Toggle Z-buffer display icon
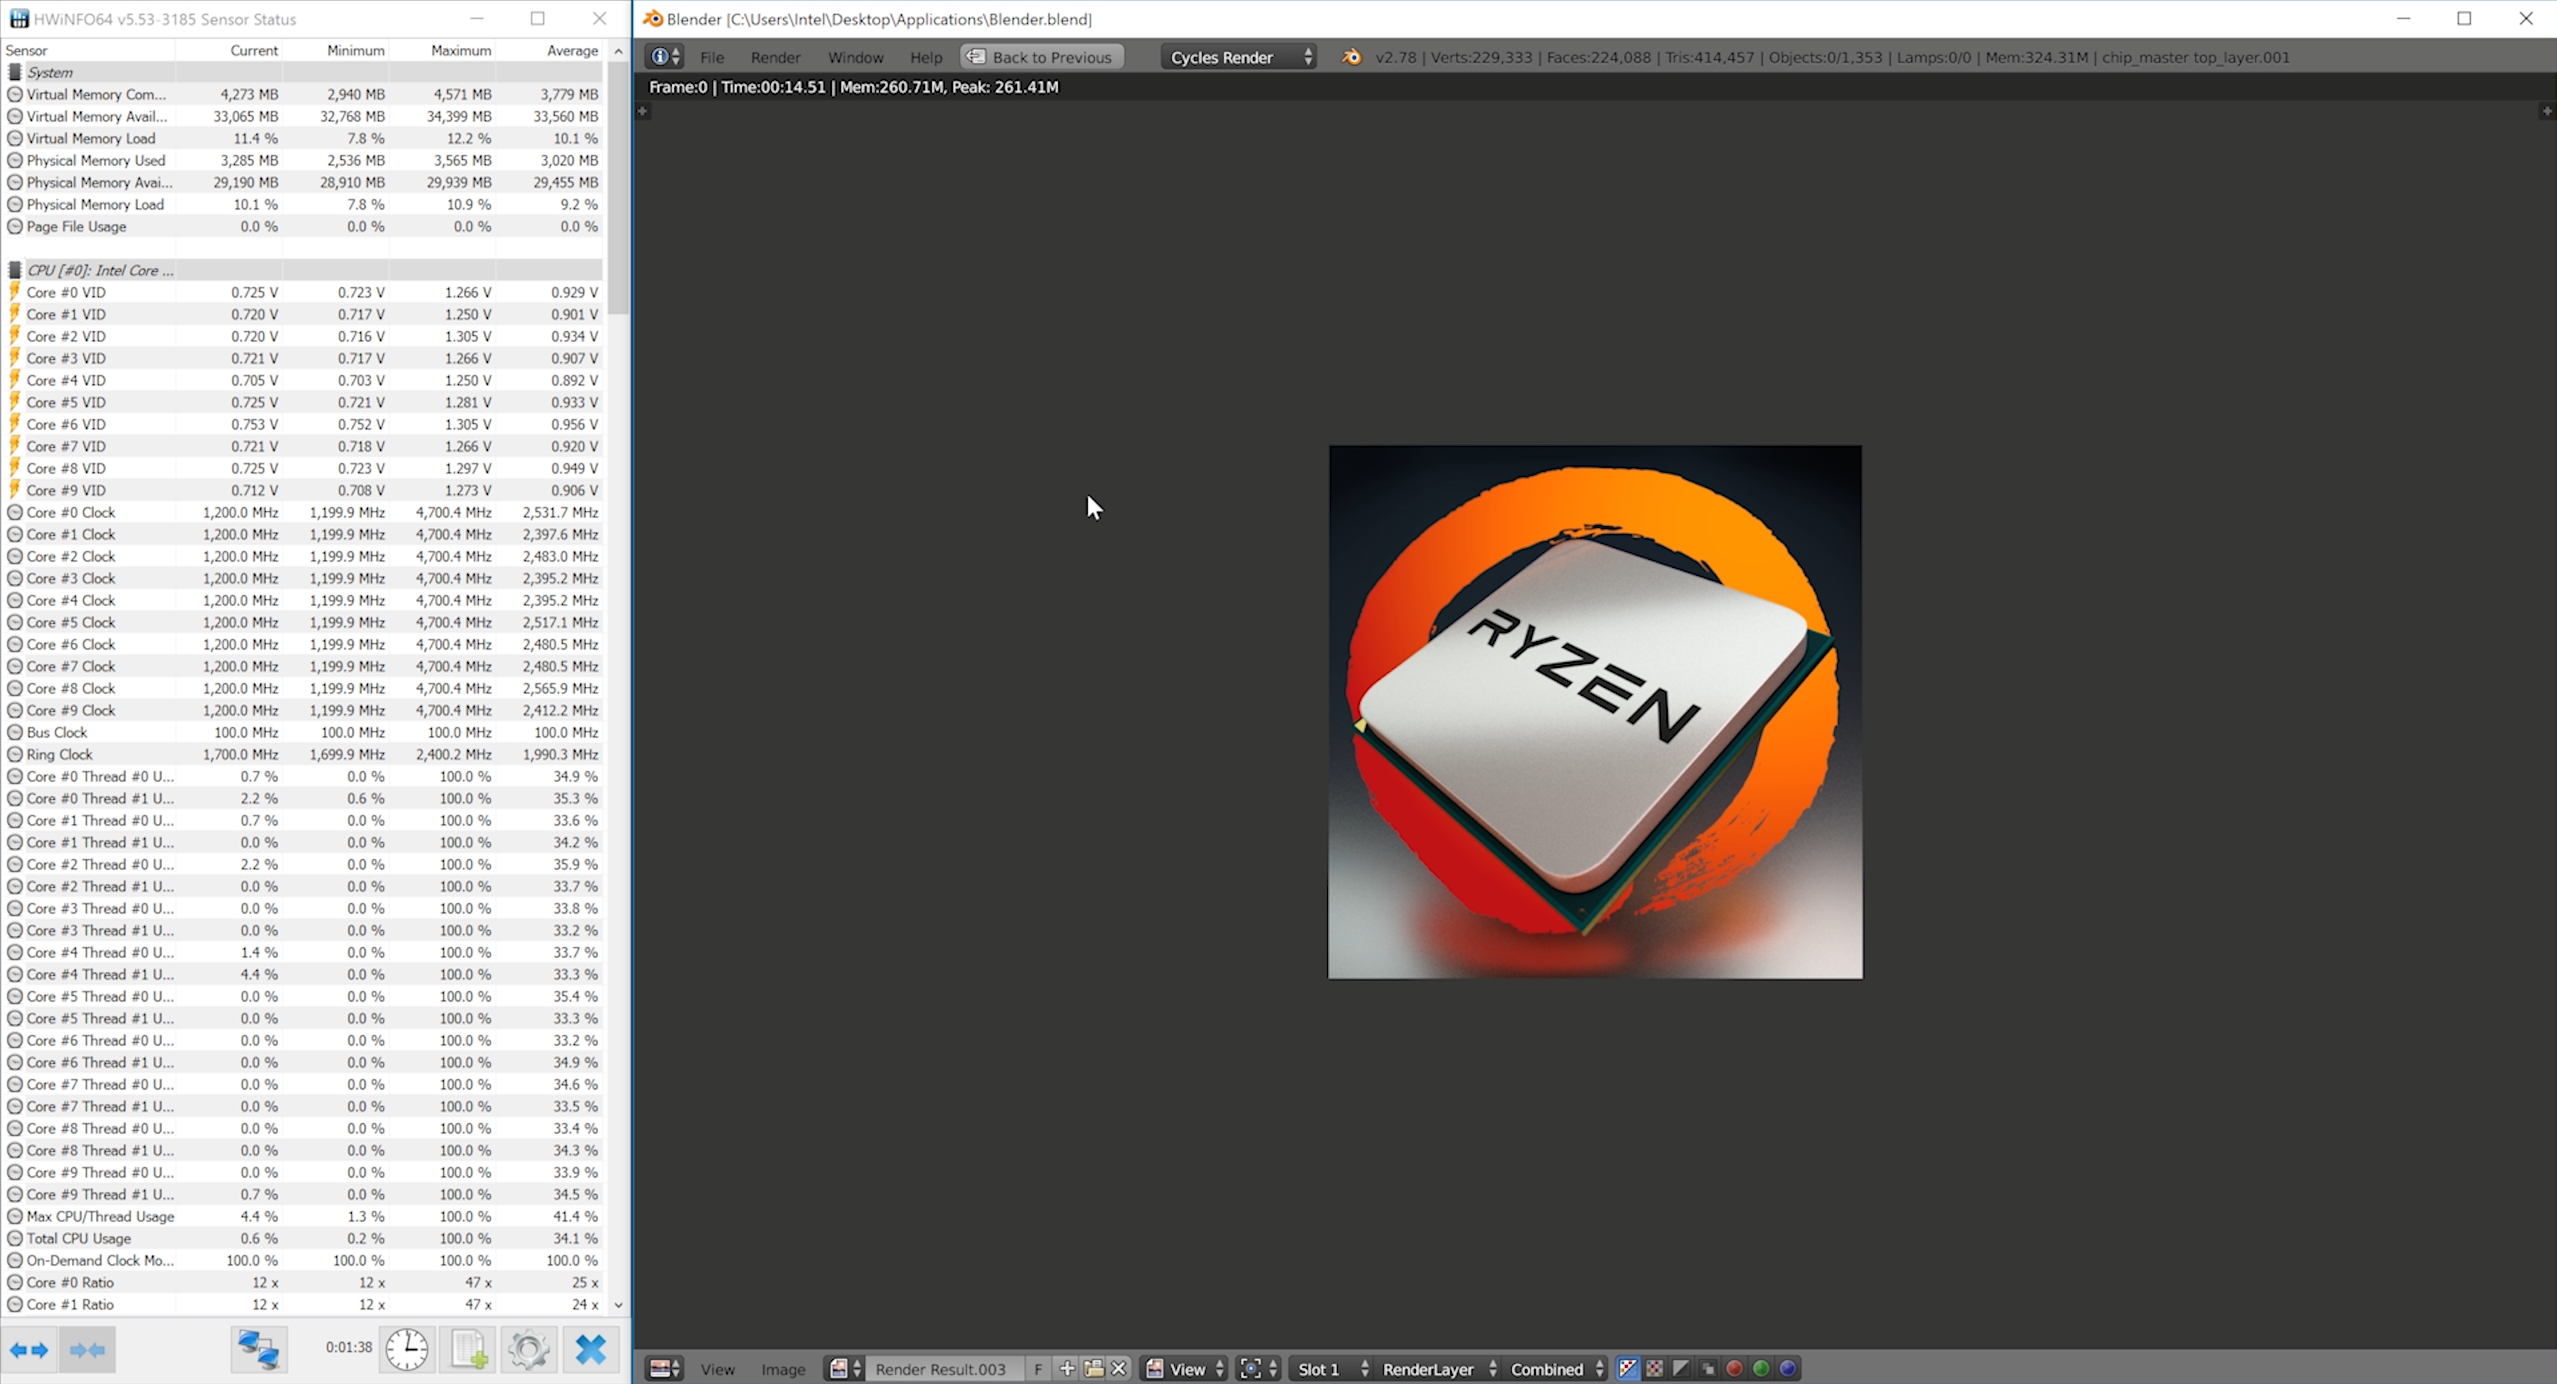The image size is (2557, 1384). [x=1708, y=1369]
